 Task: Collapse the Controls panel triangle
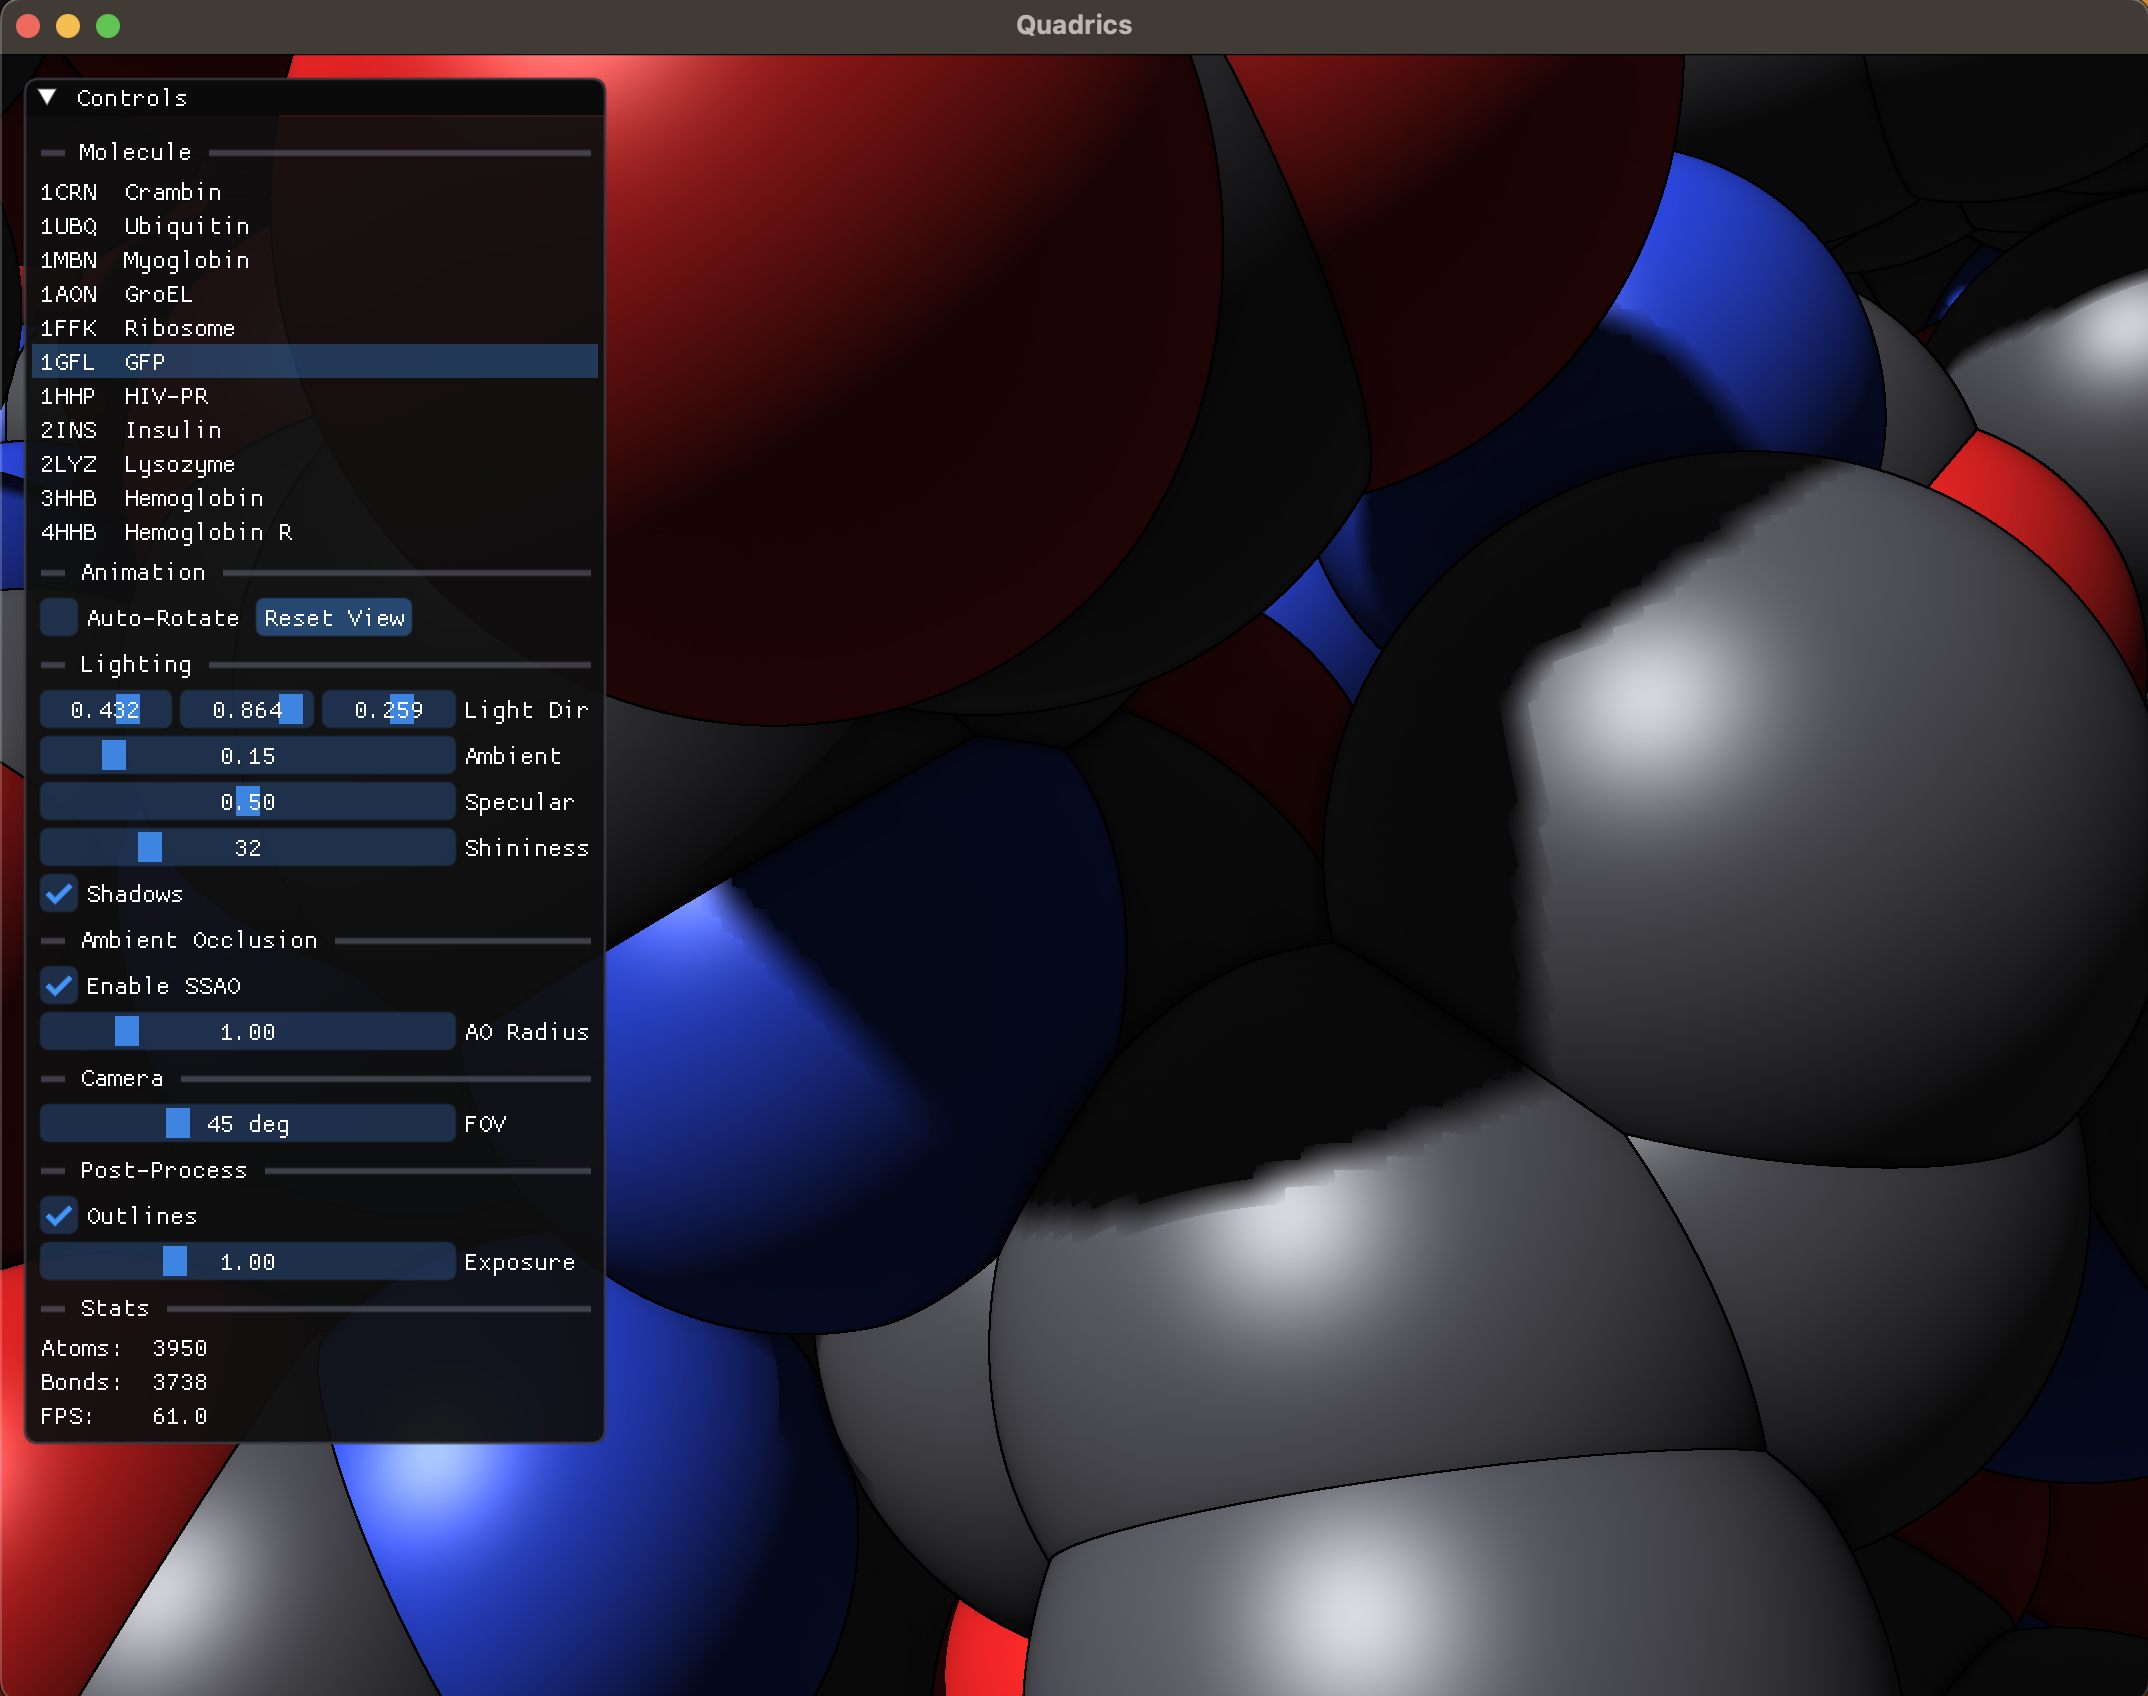47,97
